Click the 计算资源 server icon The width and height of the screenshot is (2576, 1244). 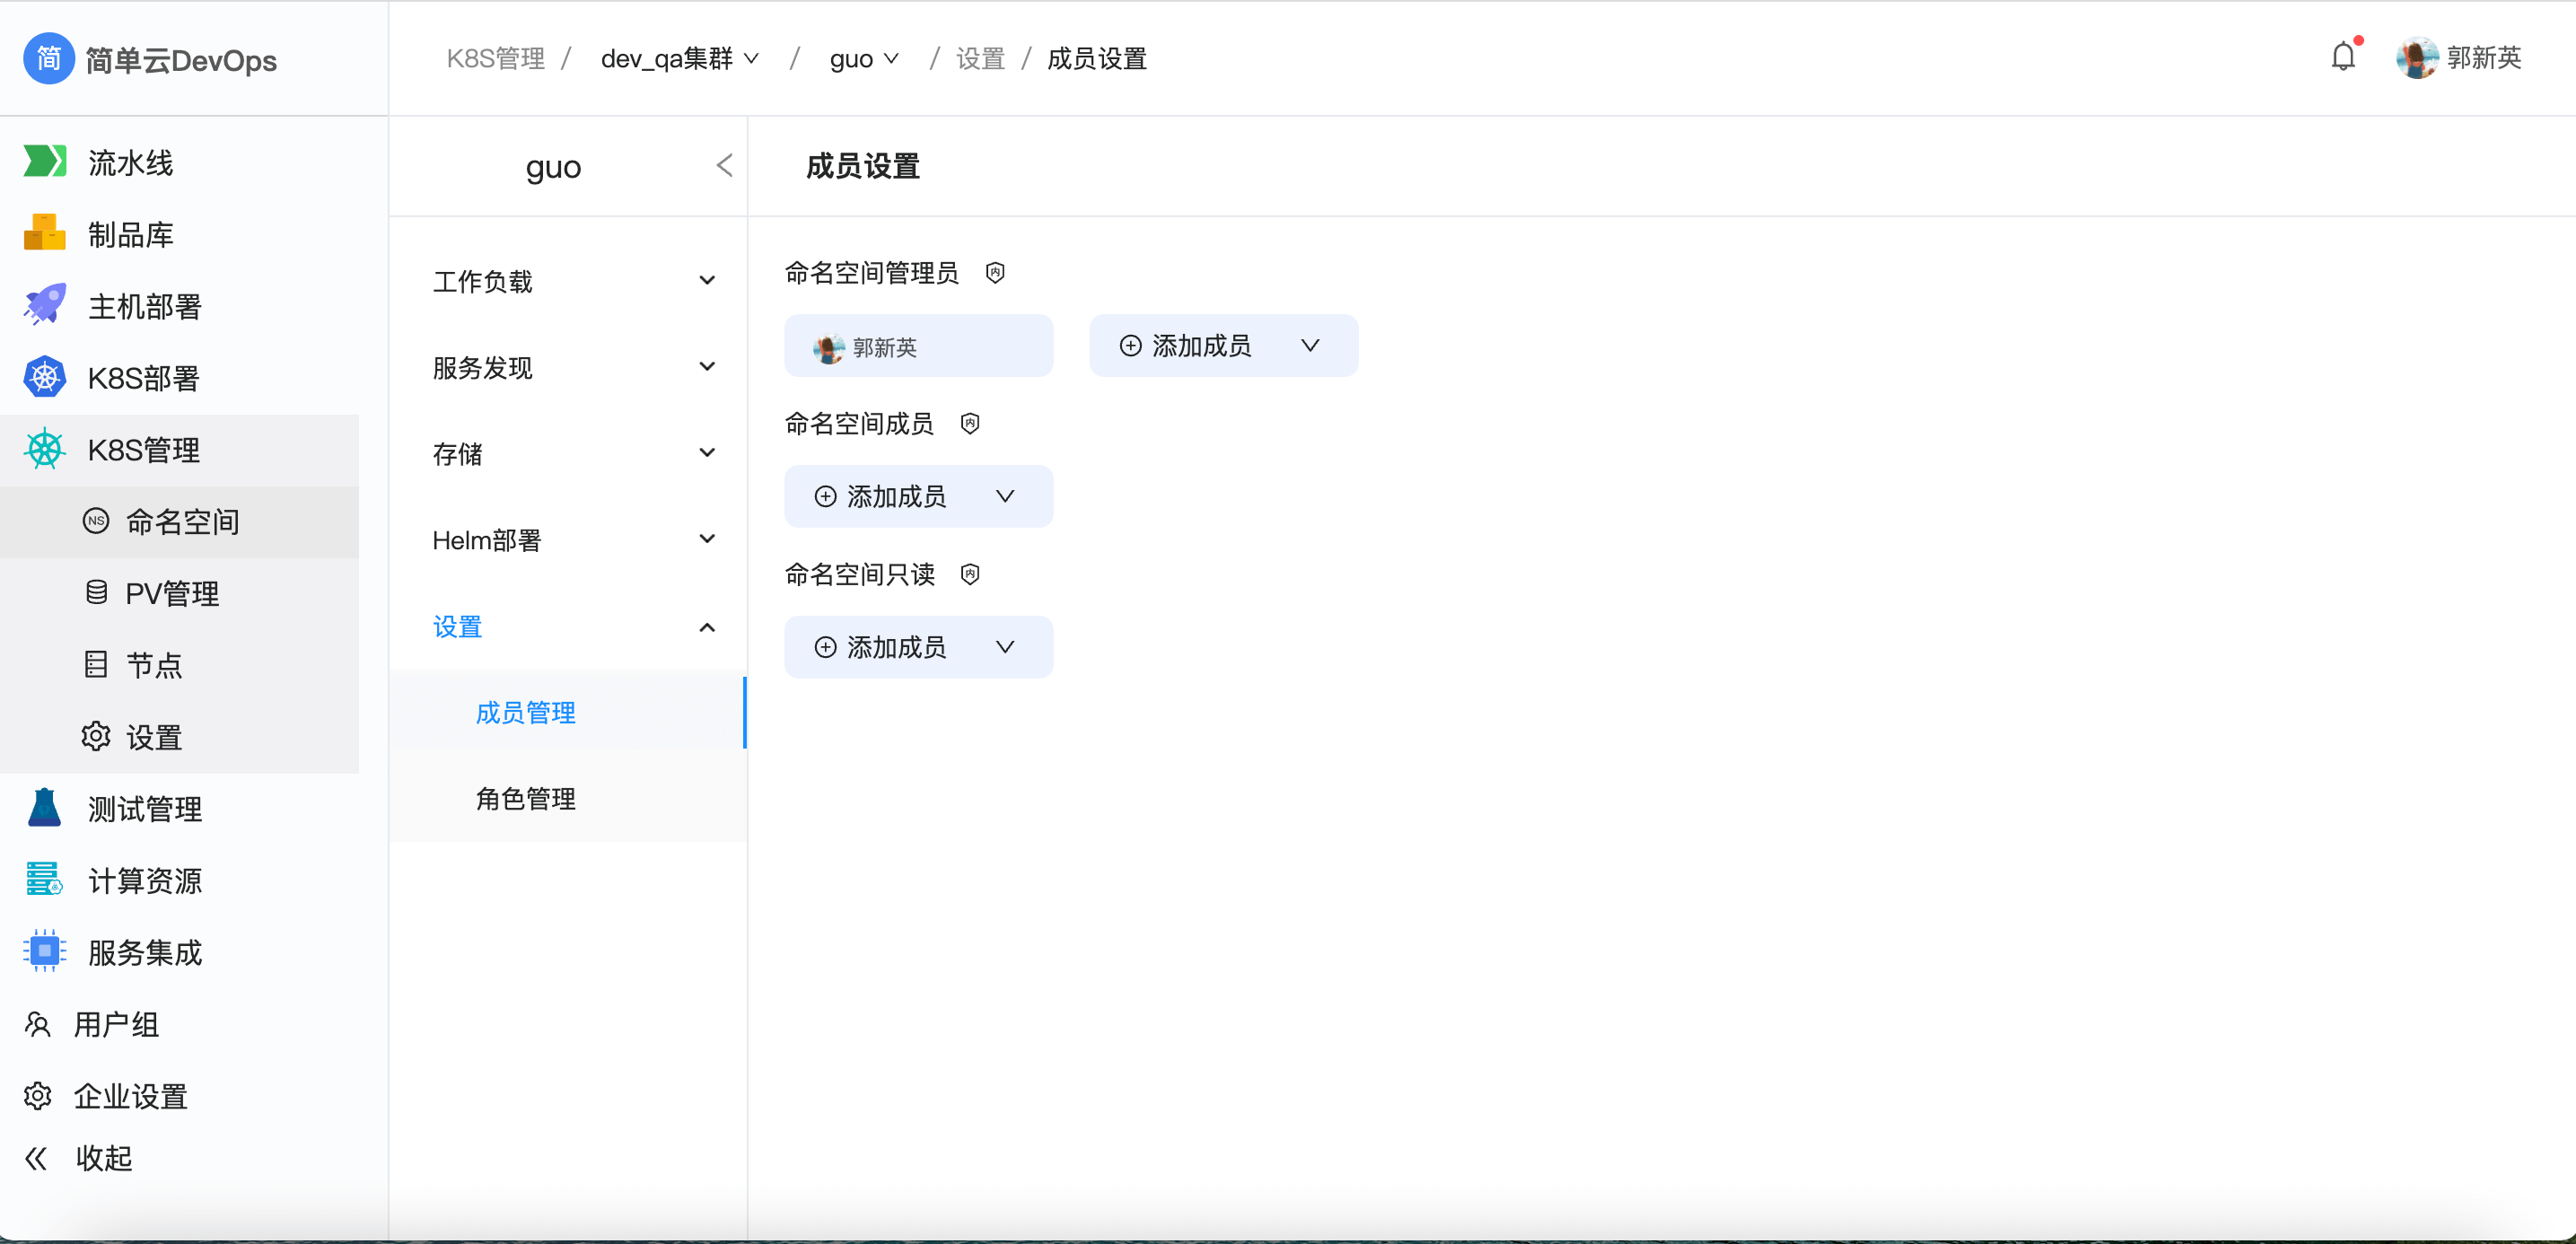[x=45, y=880]
